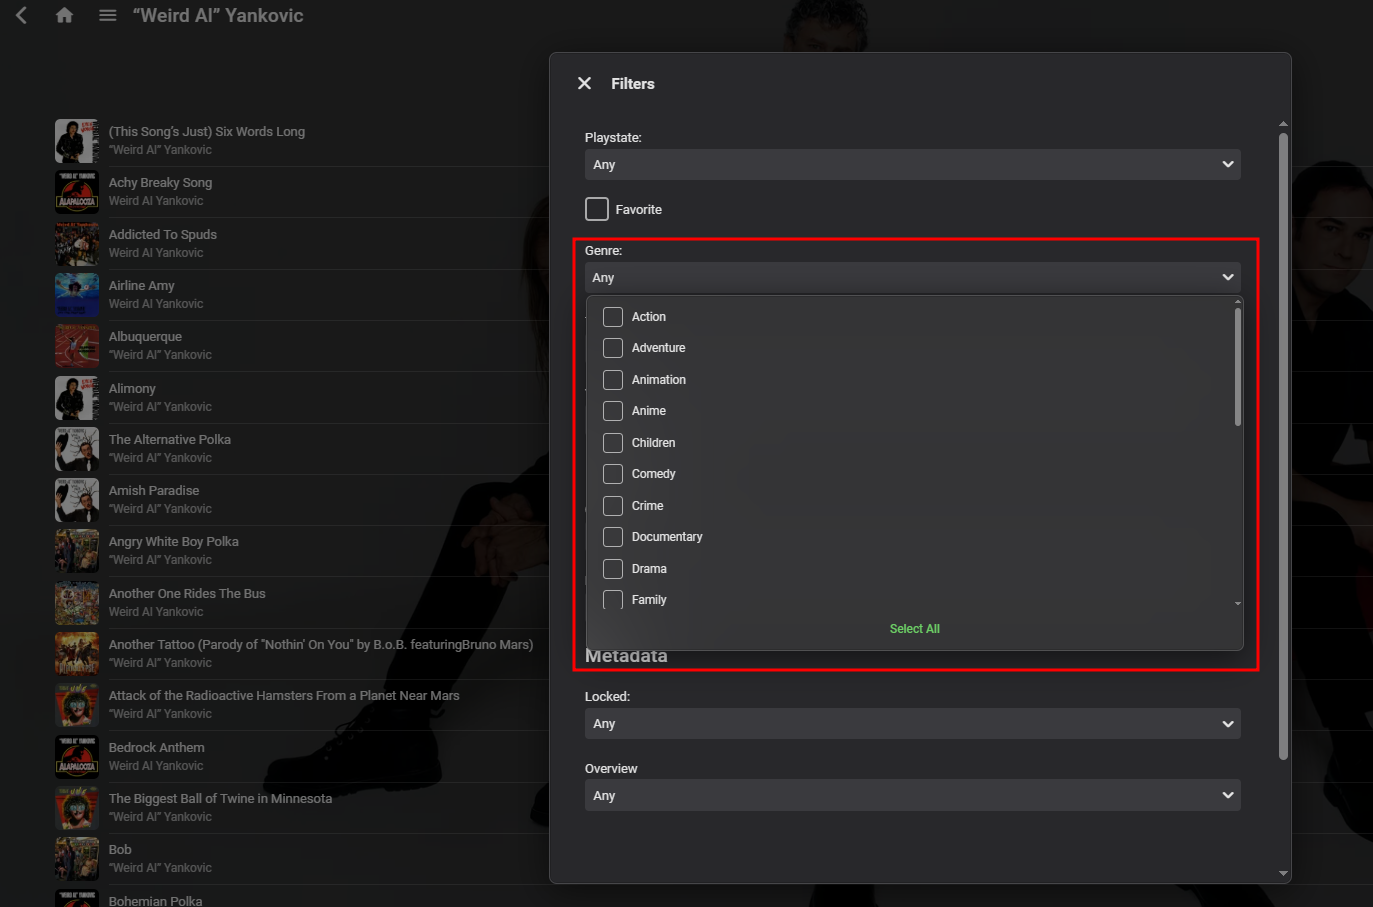Open the song Bedrock Anthem
Screen dimensions: 1373x907
157,748
